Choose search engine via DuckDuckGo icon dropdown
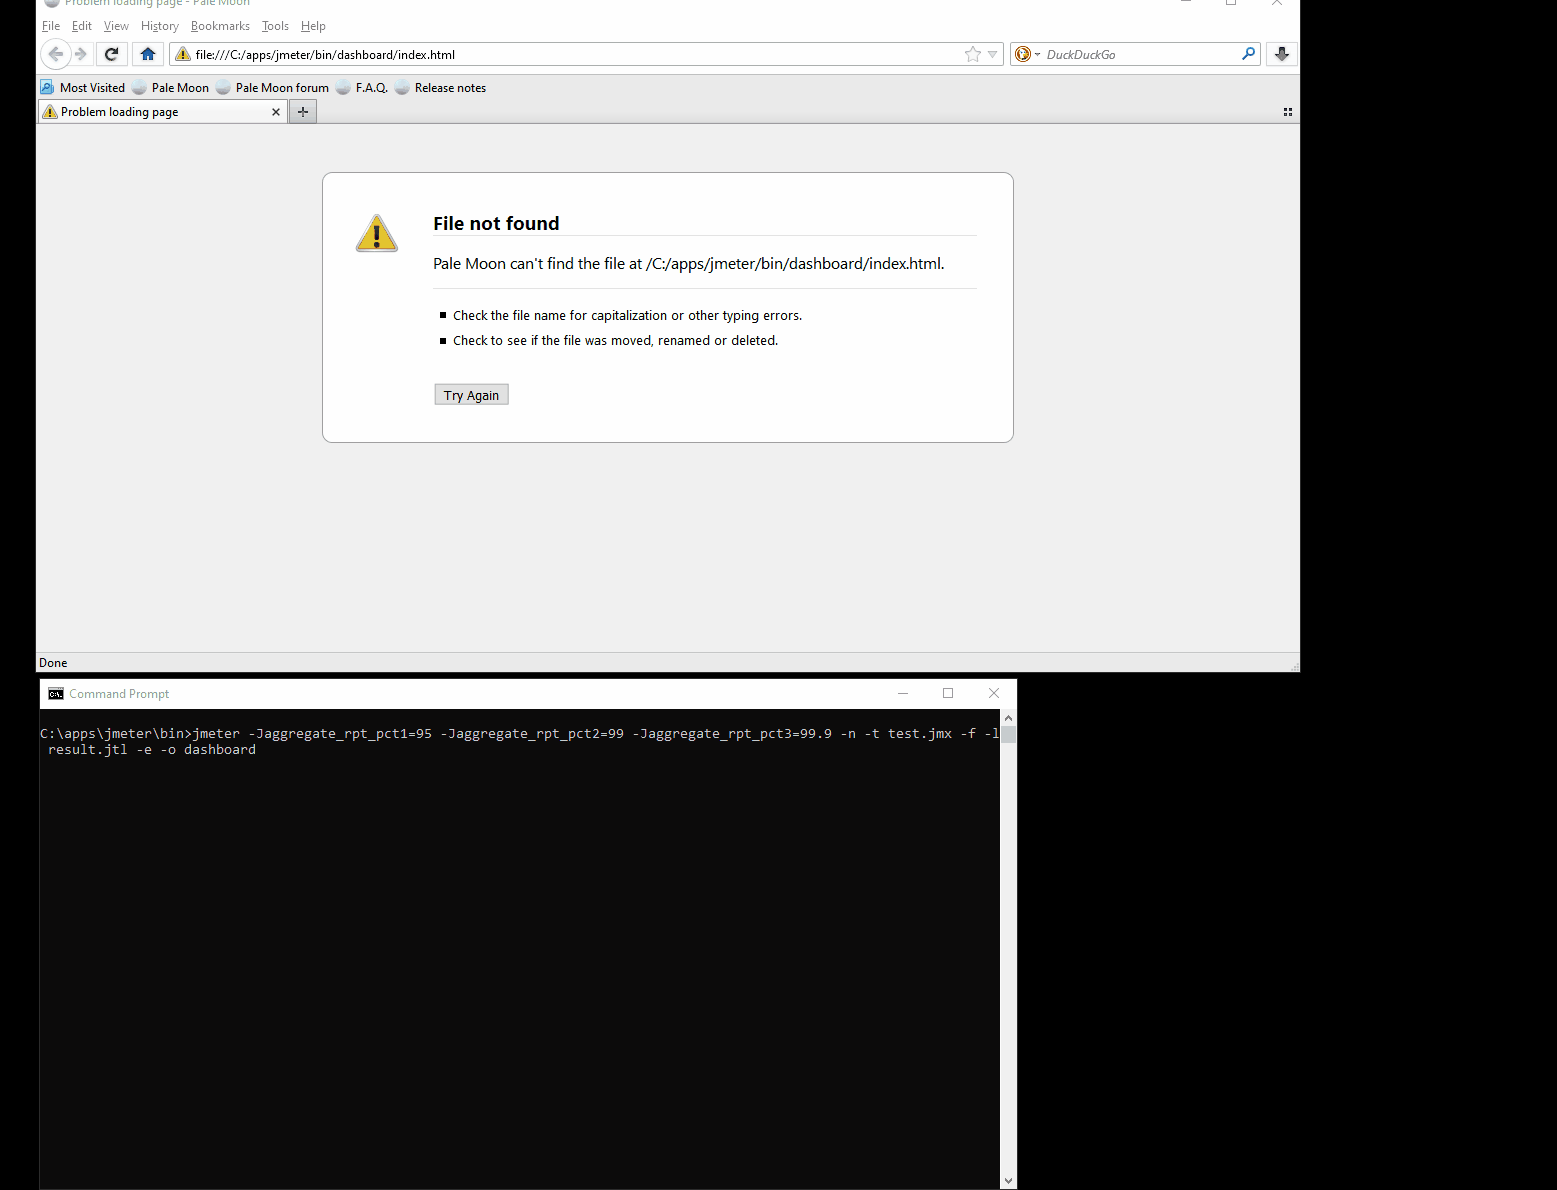 point(1027,54)
